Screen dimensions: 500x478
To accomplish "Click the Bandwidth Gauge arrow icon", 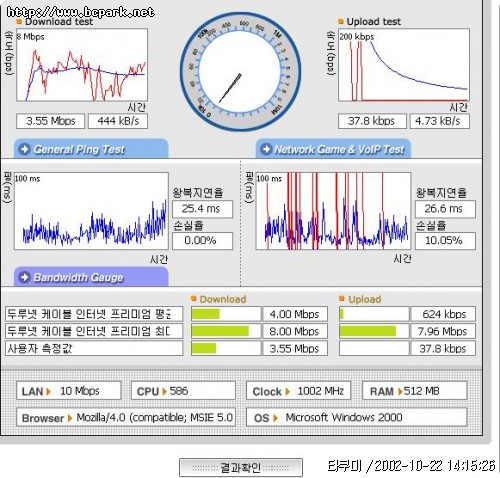I will (x=24, y=277).
